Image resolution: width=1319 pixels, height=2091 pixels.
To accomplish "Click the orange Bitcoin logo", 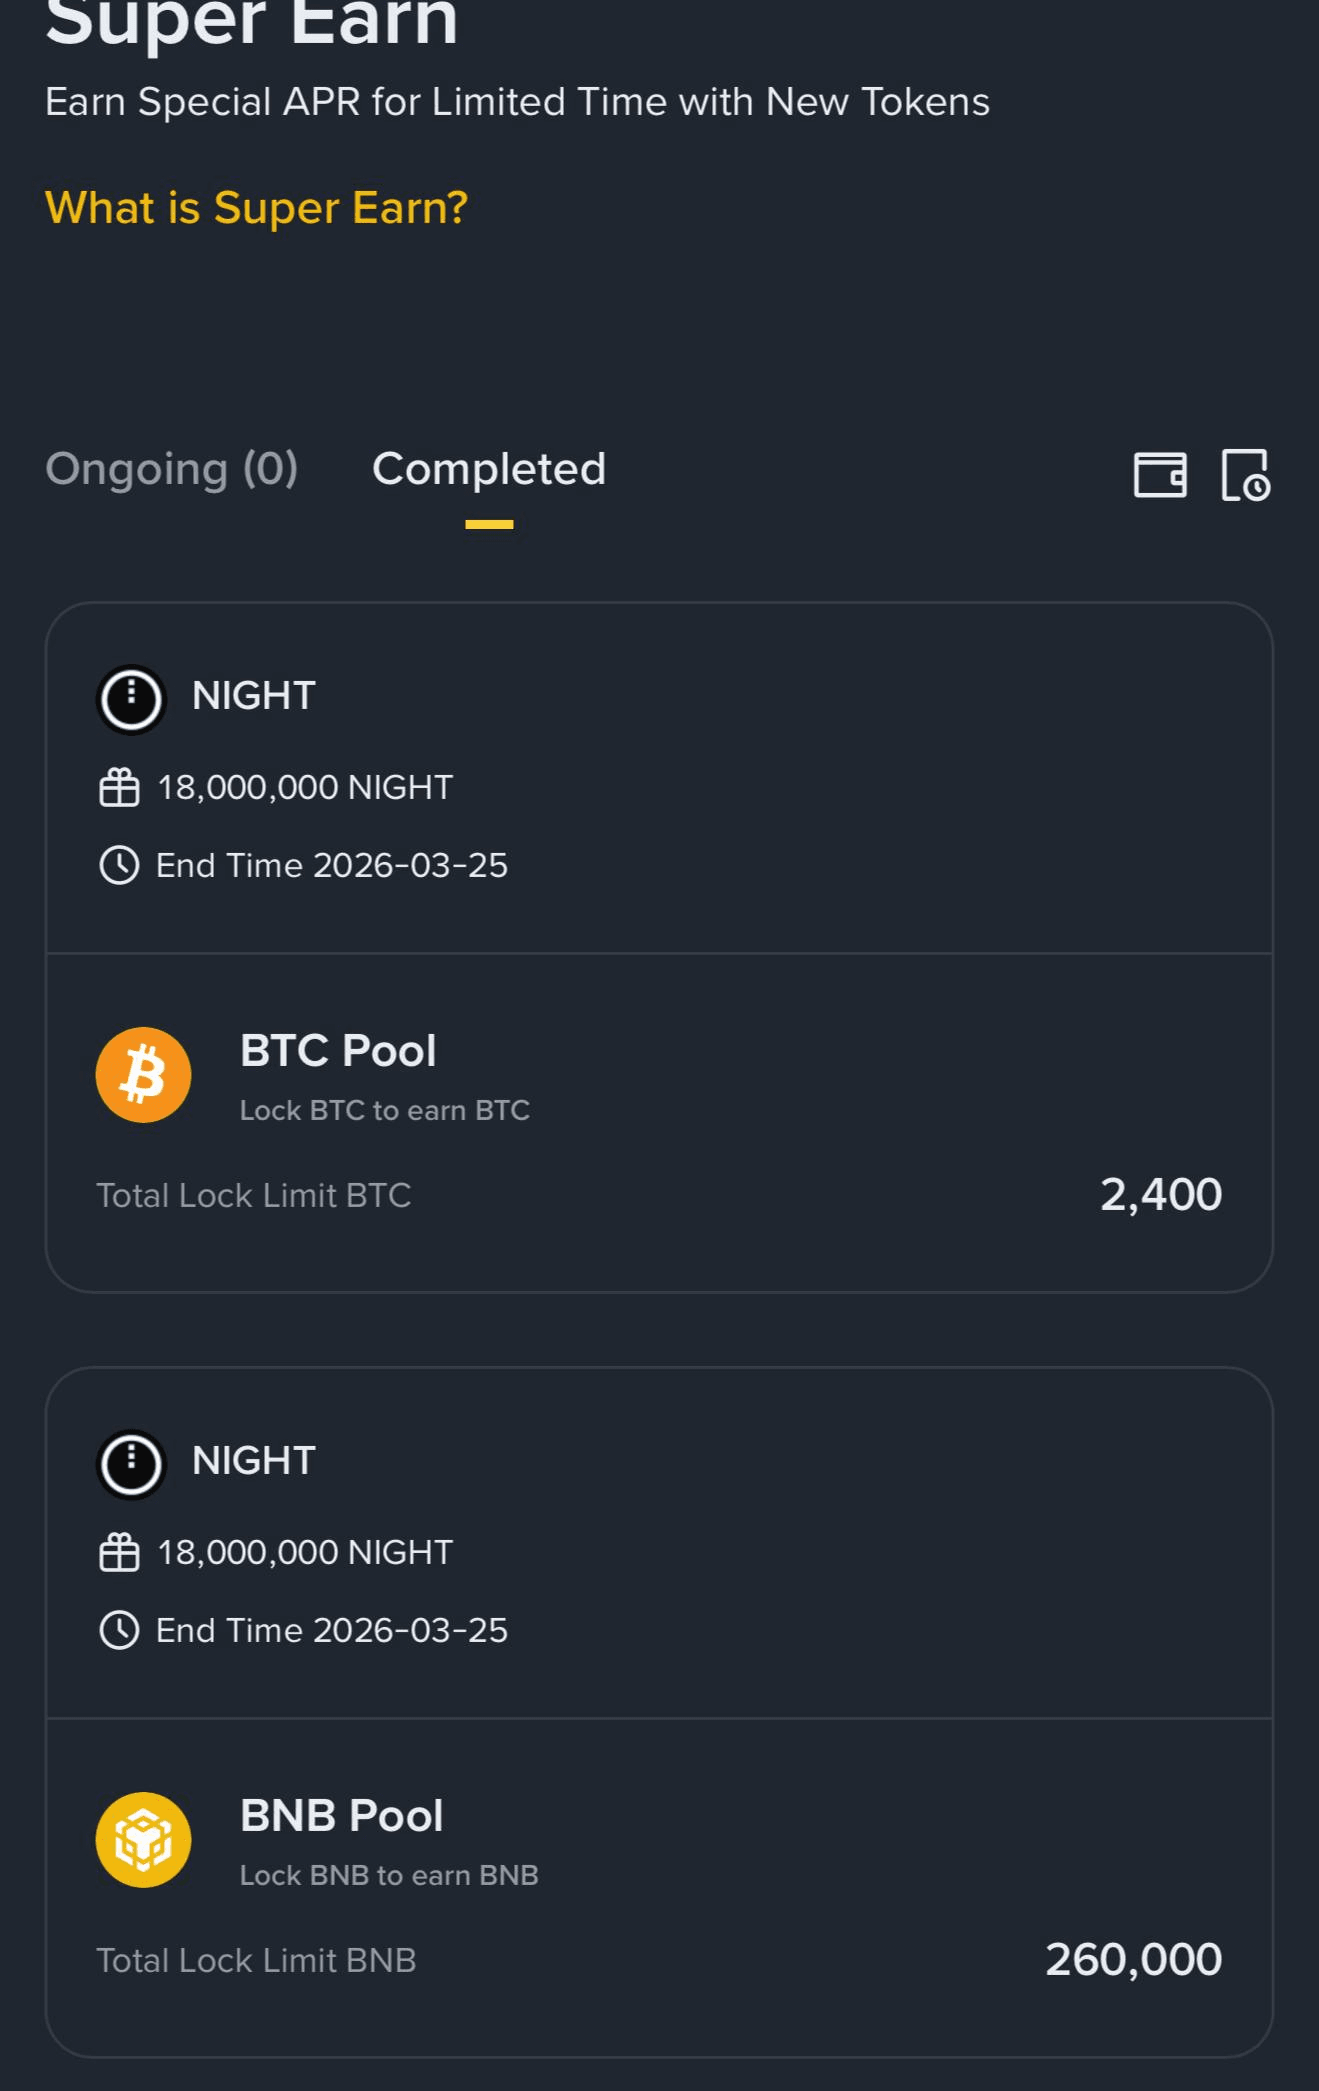I will pos(143,1075).
